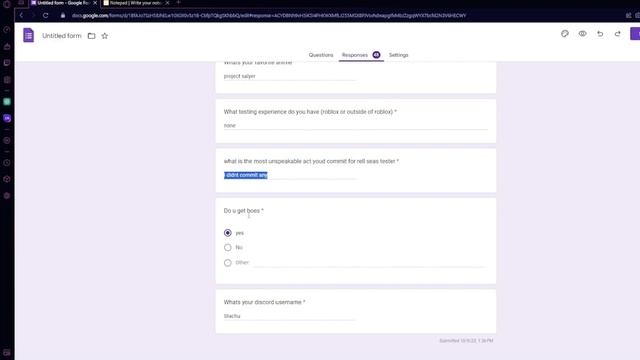Click the undo arrow icon
The image size is (640, 360).
click(x=600, y=34)
